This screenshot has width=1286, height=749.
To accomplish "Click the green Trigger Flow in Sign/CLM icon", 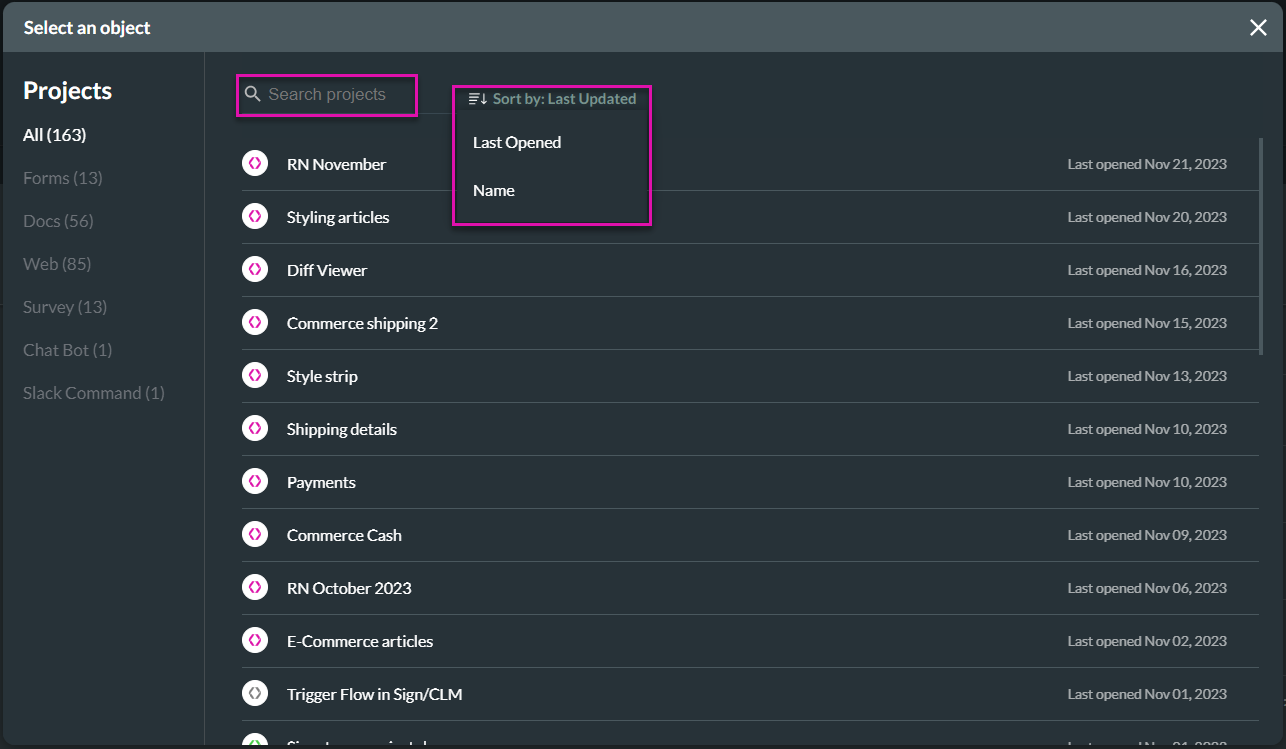I will point(255,693).
